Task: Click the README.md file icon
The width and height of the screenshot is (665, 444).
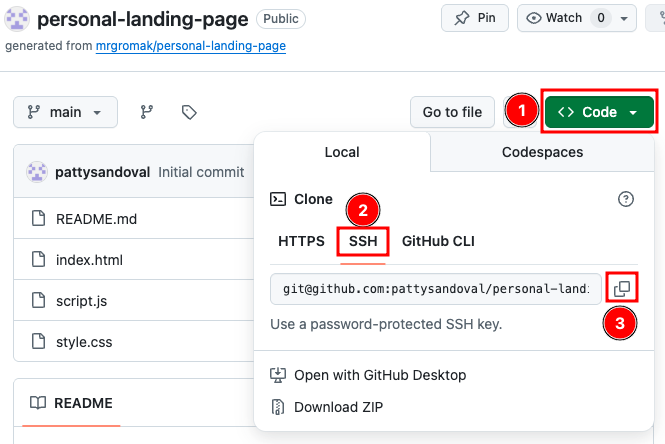Action: [39, 218]
